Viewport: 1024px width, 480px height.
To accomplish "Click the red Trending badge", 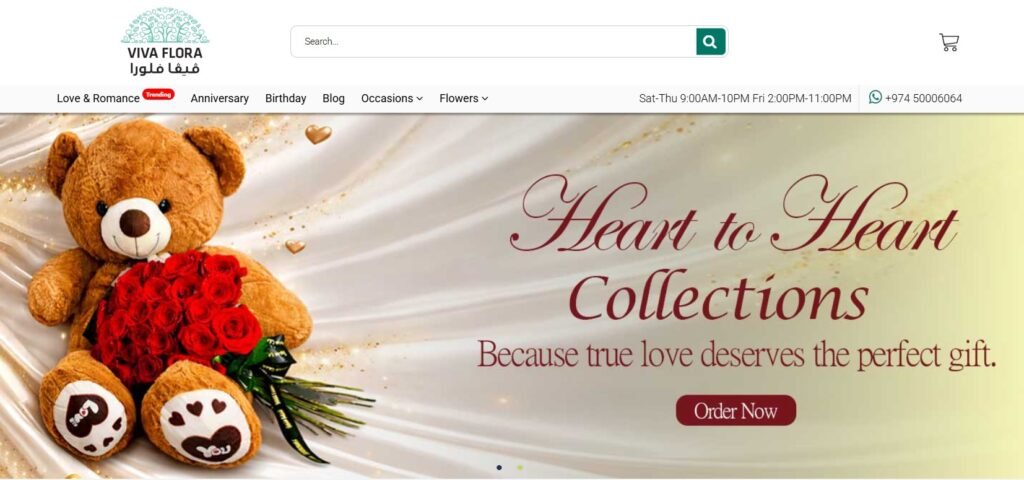I will coord(159,94).
